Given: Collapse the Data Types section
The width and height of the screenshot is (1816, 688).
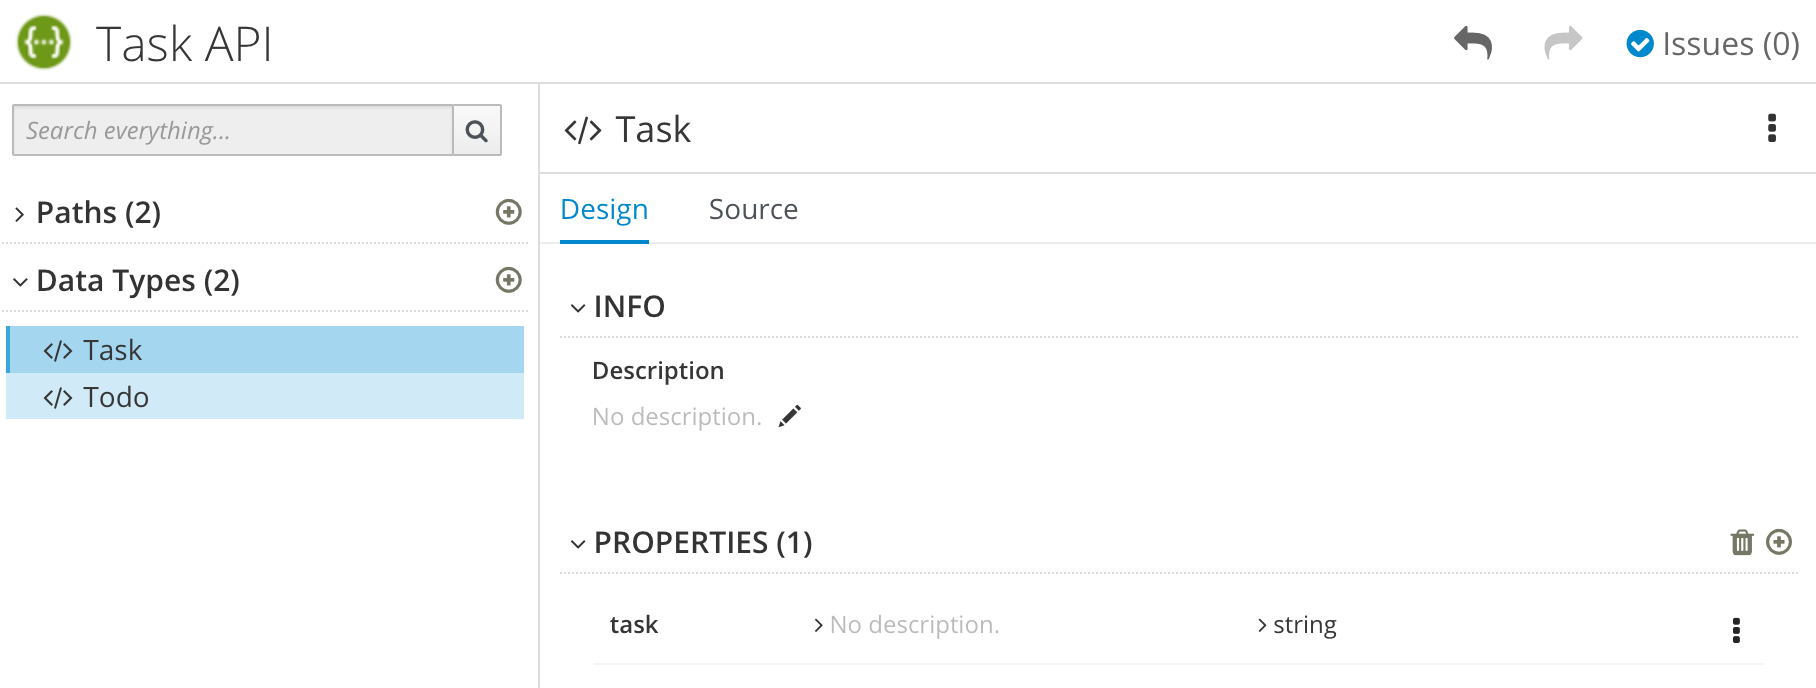Looking at the screenshot, I should click(19, 281).
